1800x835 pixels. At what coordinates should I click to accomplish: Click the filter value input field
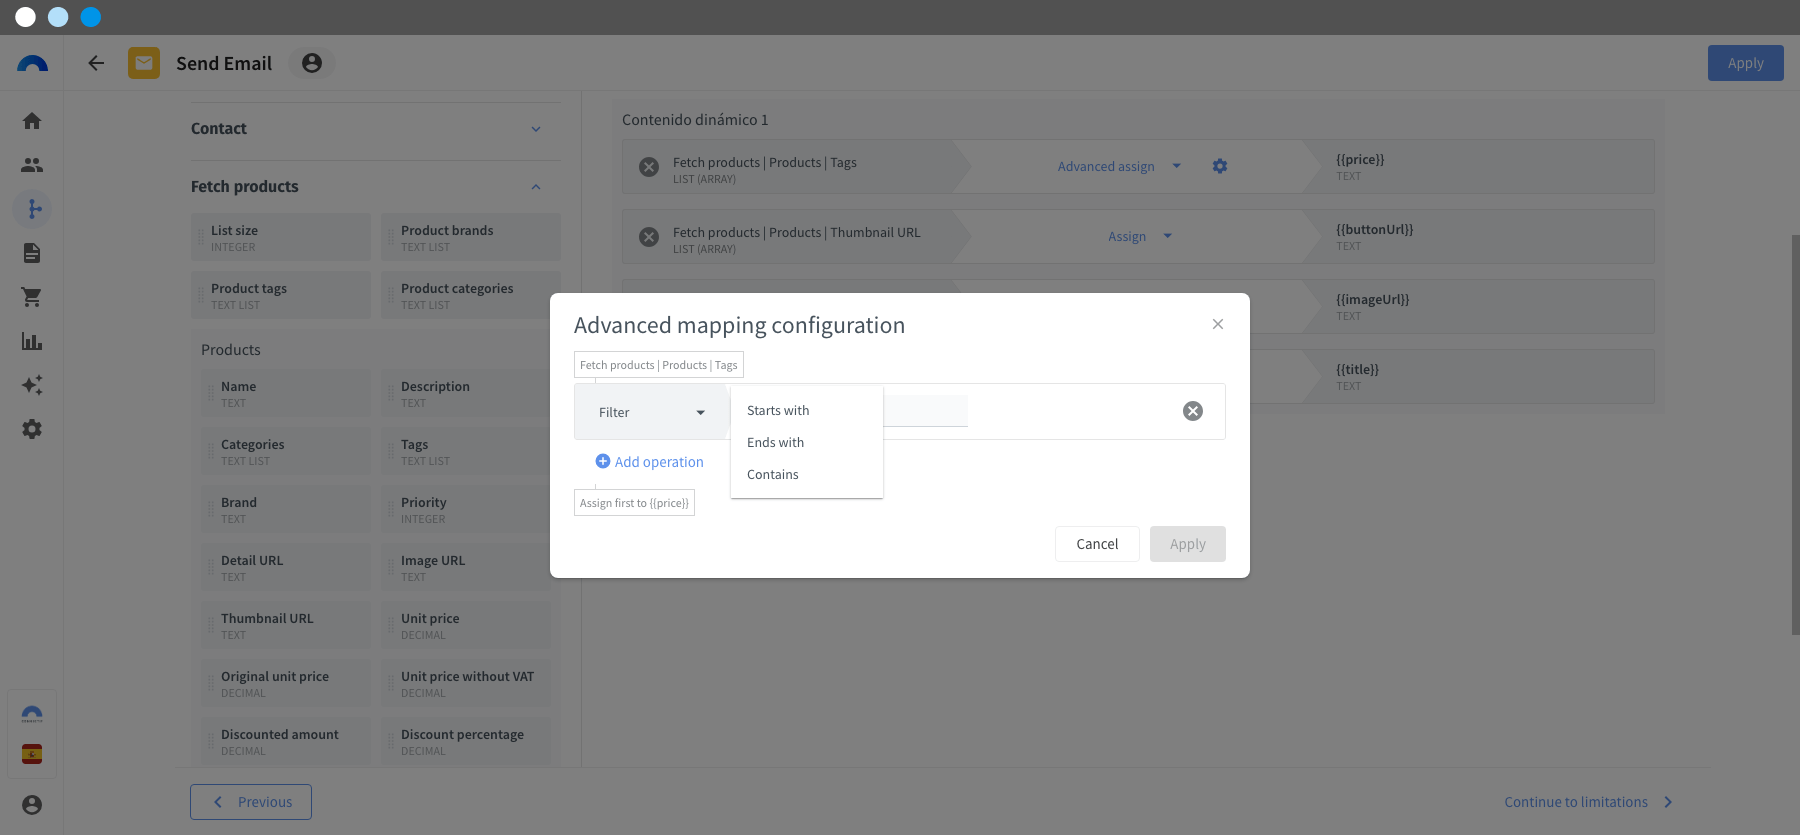926,411
